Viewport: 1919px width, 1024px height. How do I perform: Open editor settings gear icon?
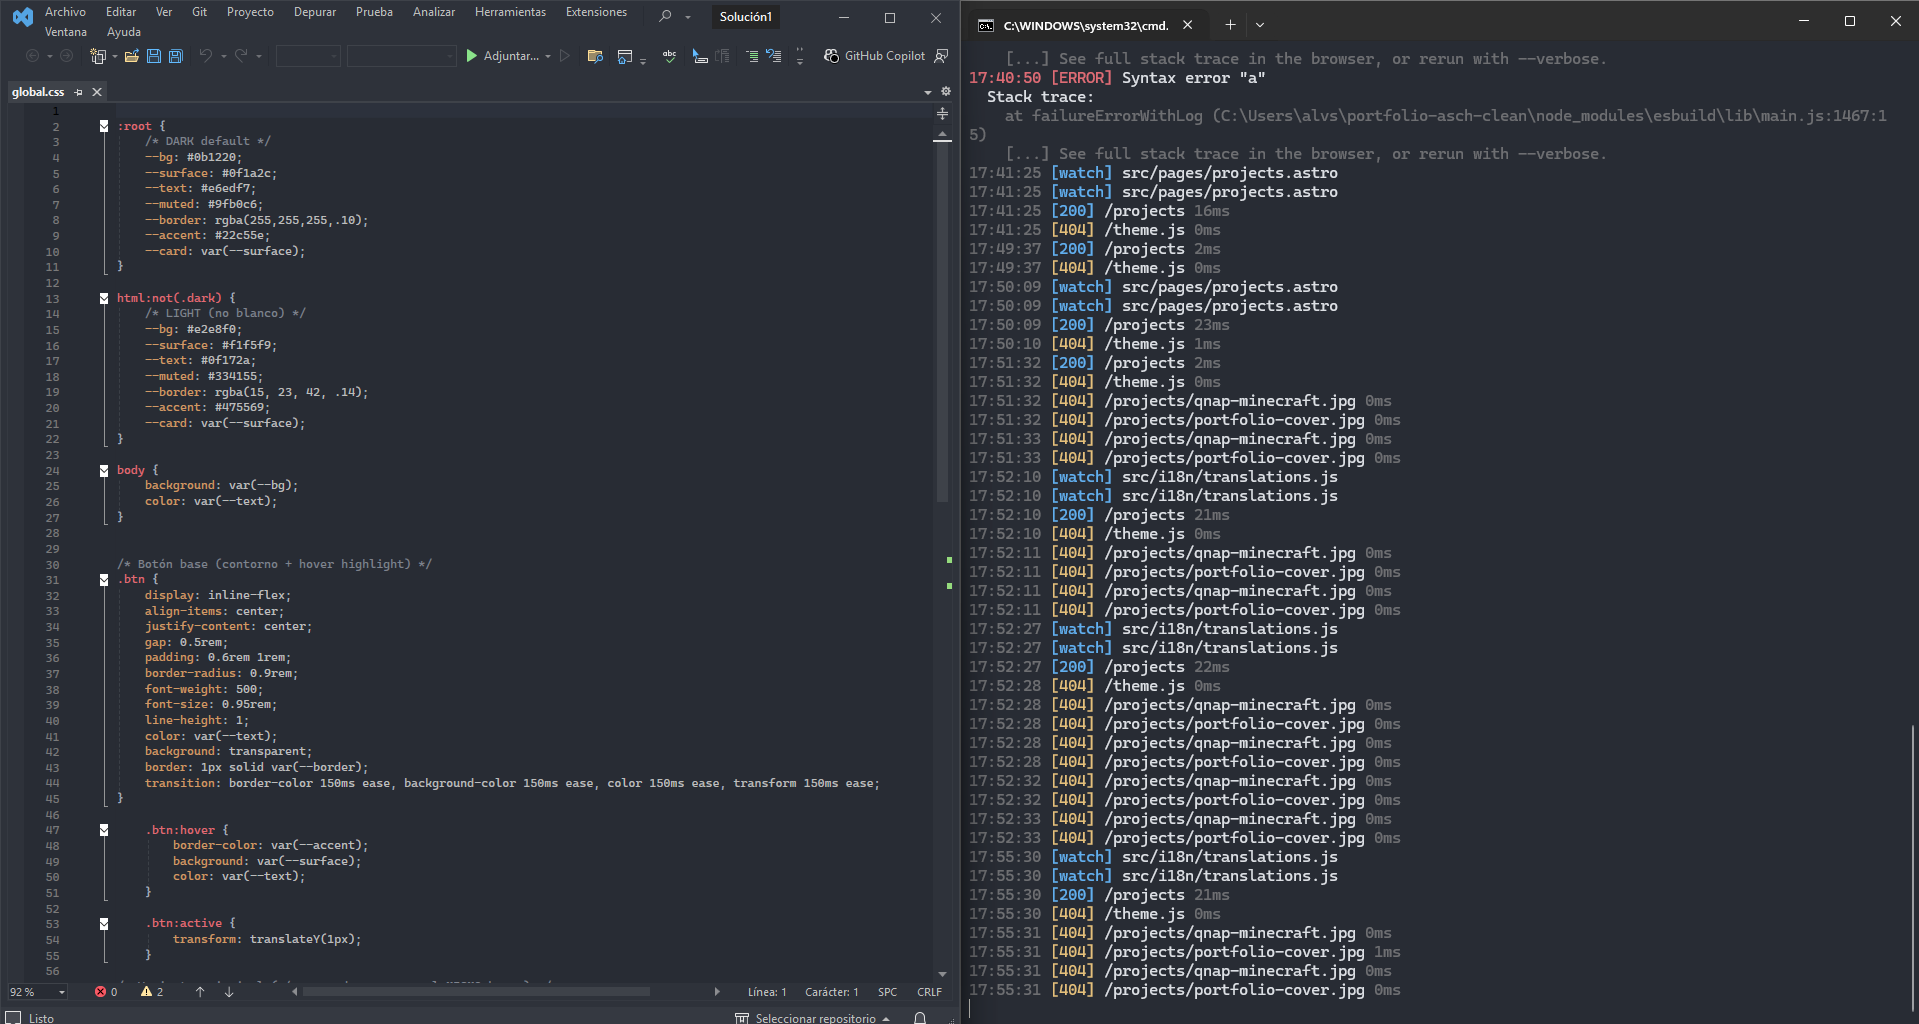click(946, 92)
